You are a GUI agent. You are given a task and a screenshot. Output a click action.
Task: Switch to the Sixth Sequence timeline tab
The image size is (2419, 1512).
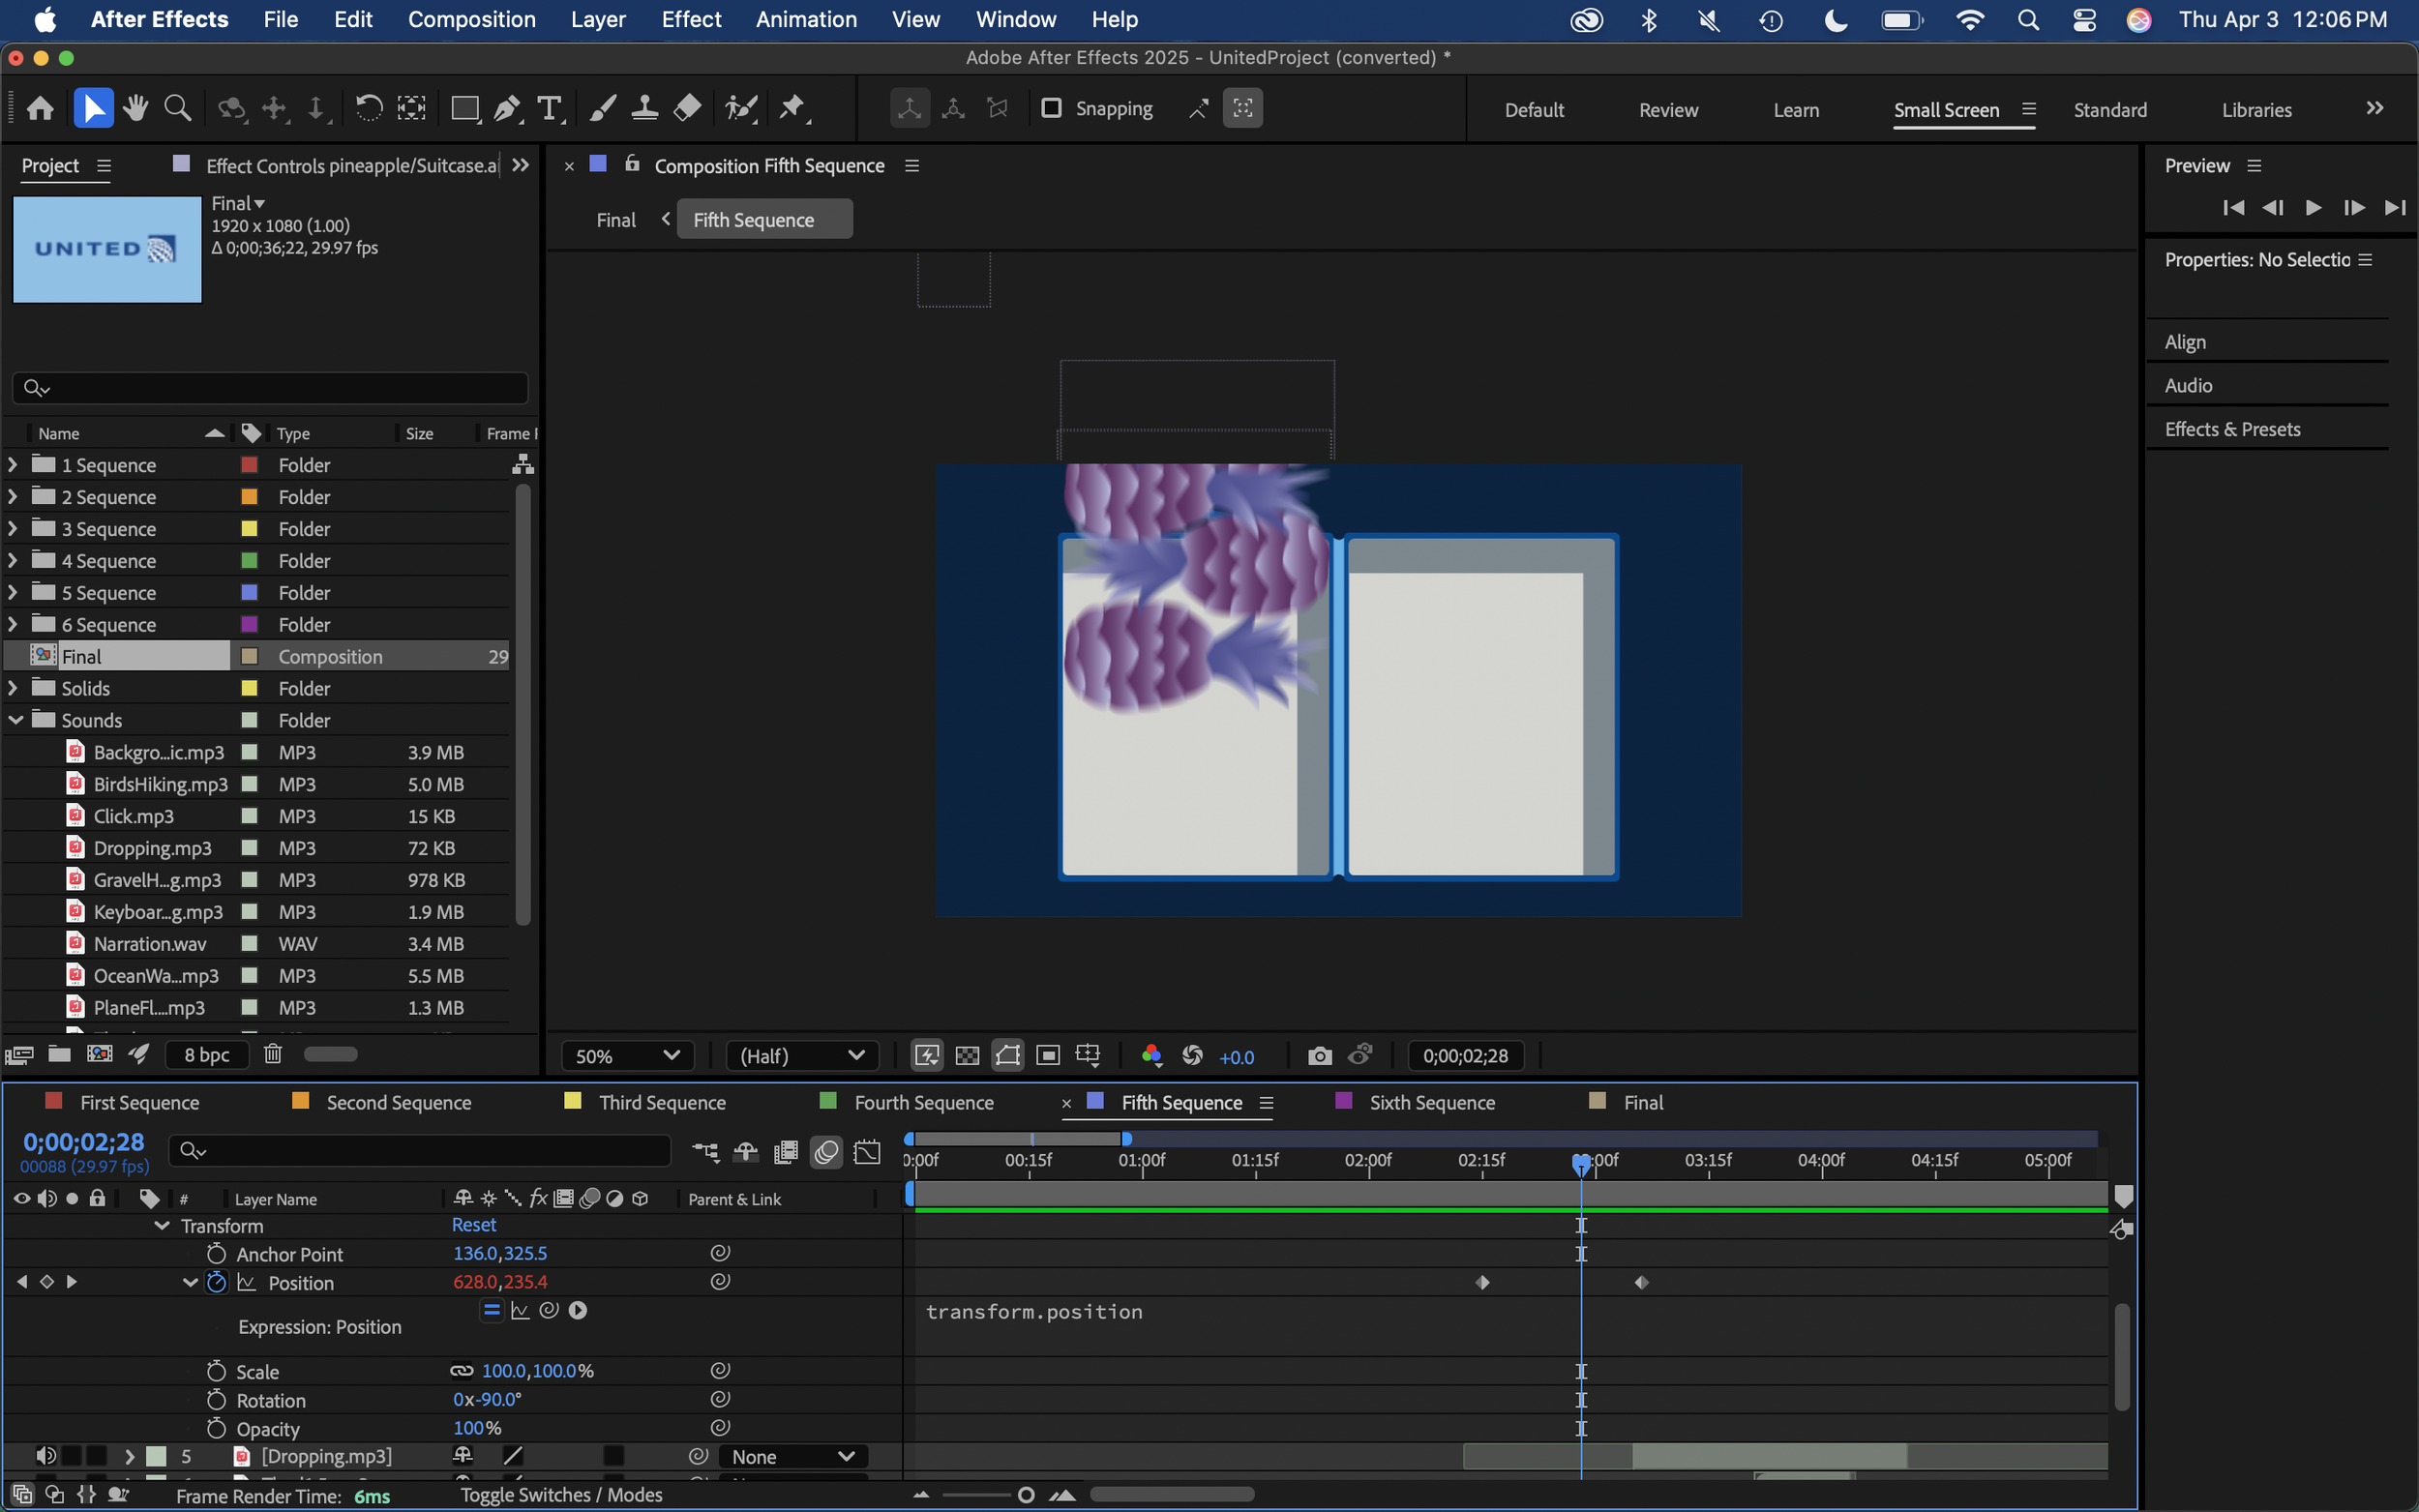click(1431, 1102)
